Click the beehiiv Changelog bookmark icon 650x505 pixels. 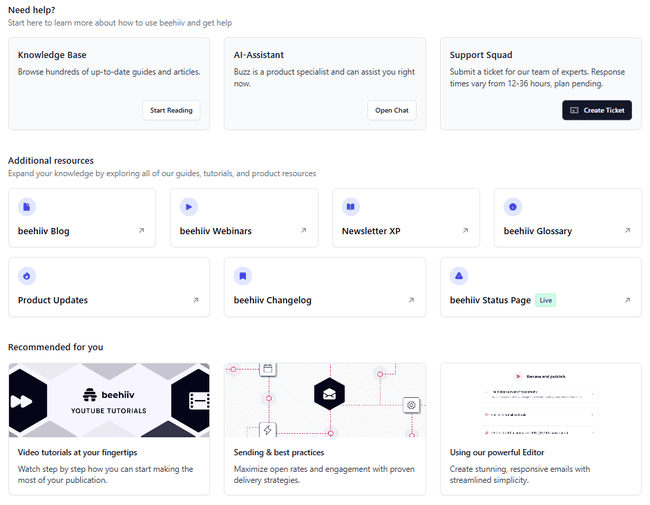point(243,276)
